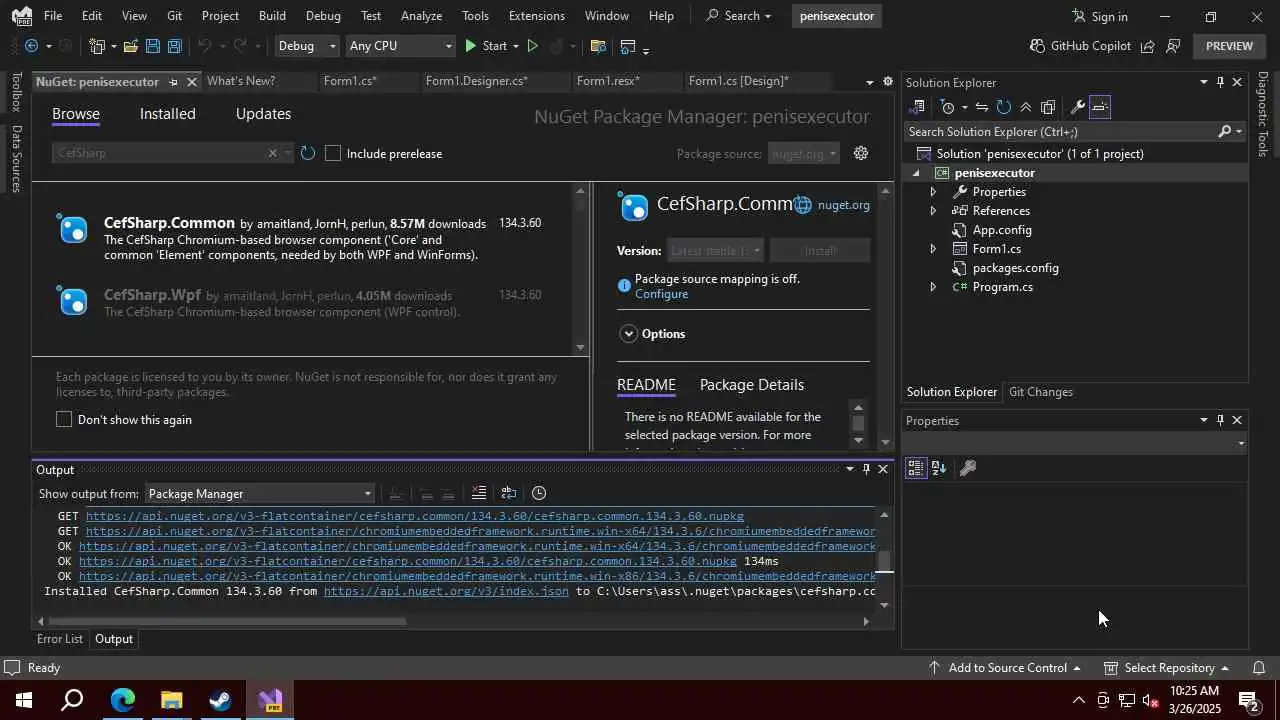Switch to the Git Changes tab
Viewport: 1280px width, 720px height.
click(x=1040, y=392)
